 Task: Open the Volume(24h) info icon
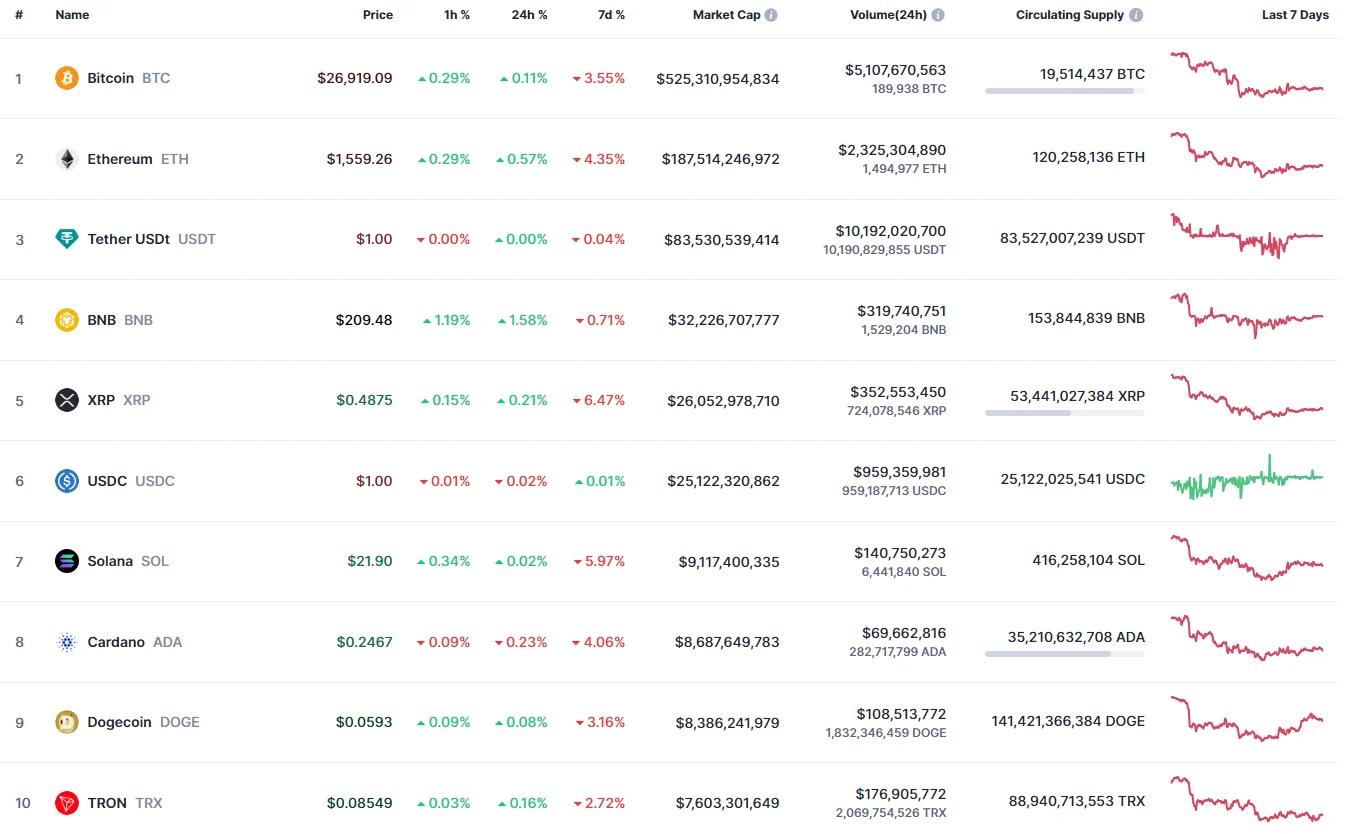click(938, 15)
